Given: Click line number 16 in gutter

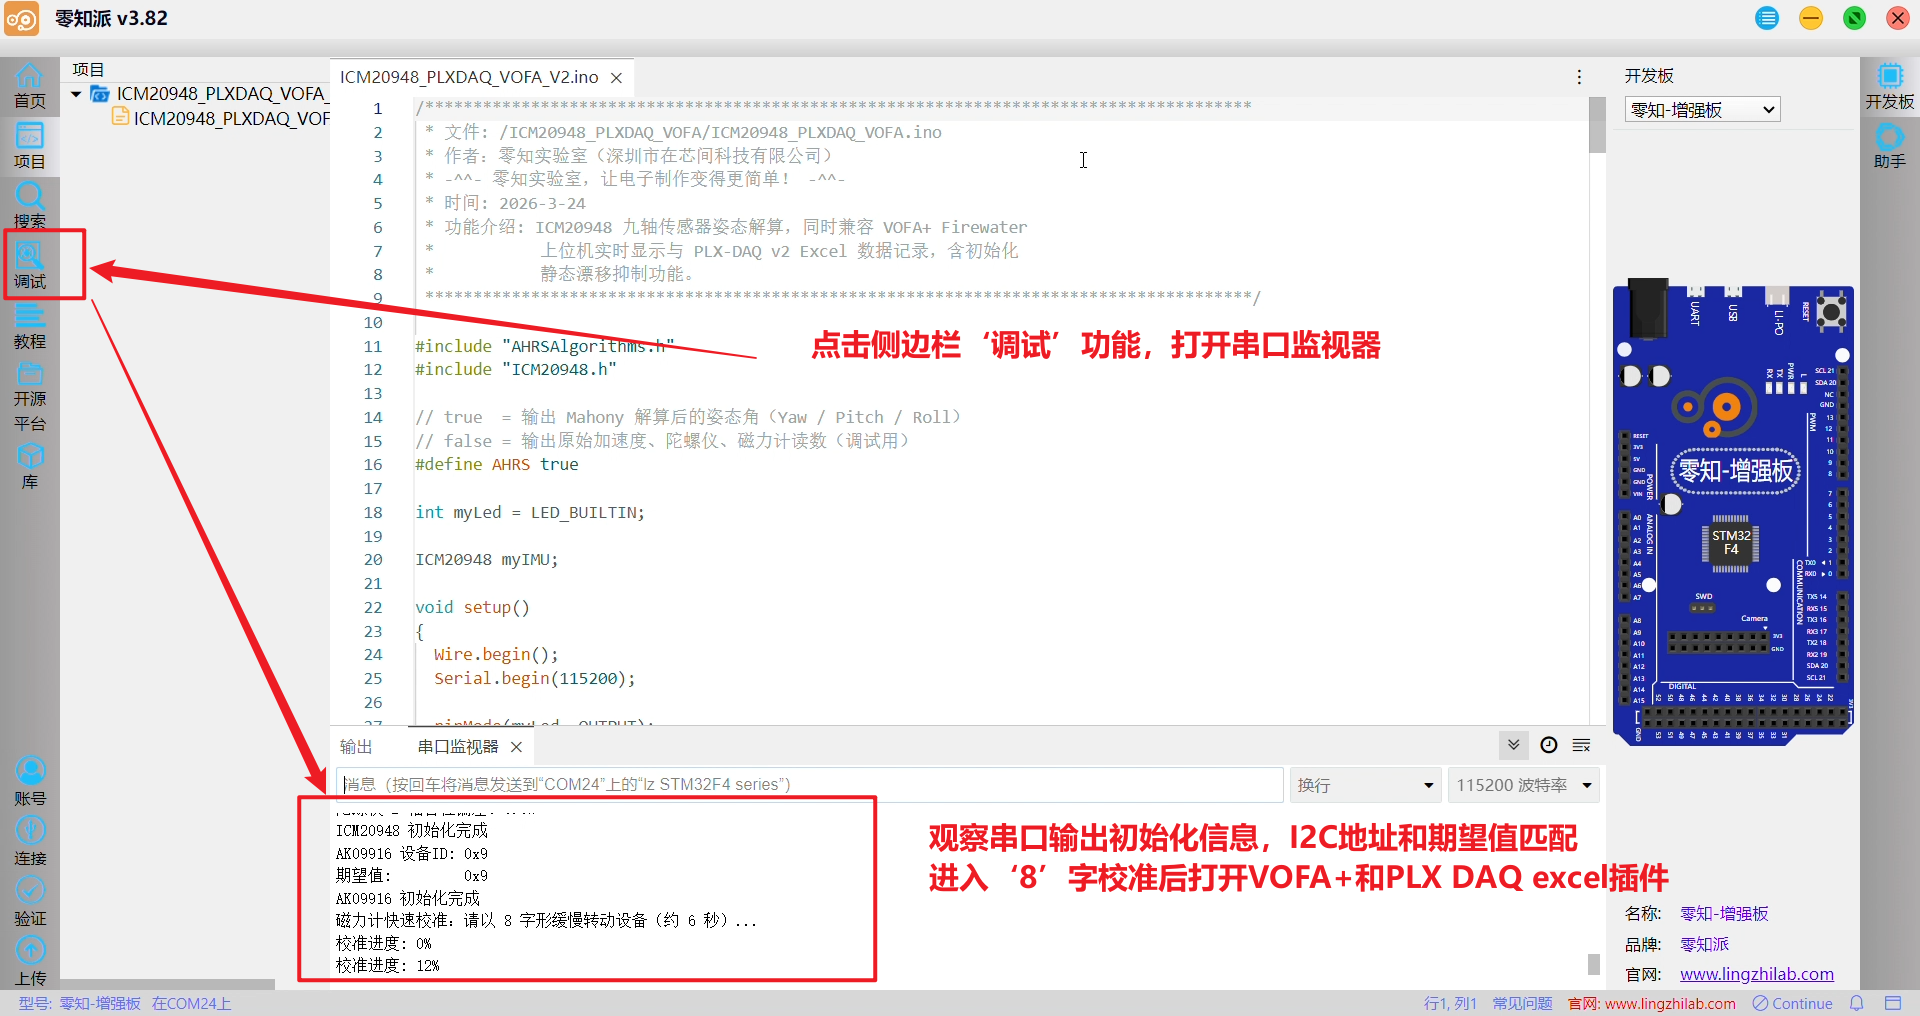Looking at the screenshot, I should [373, 464].
